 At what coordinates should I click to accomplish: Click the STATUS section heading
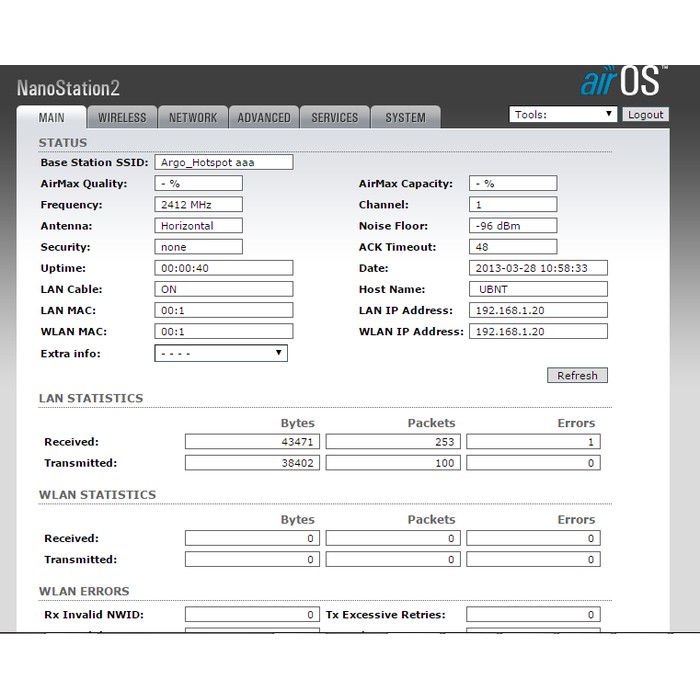(63, 143)
